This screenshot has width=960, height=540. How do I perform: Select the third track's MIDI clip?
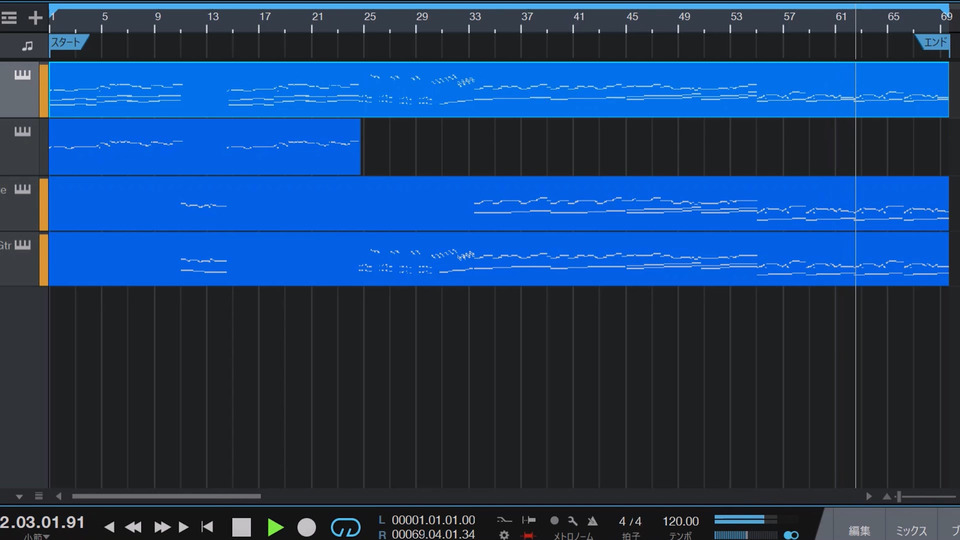pos(498,203)
